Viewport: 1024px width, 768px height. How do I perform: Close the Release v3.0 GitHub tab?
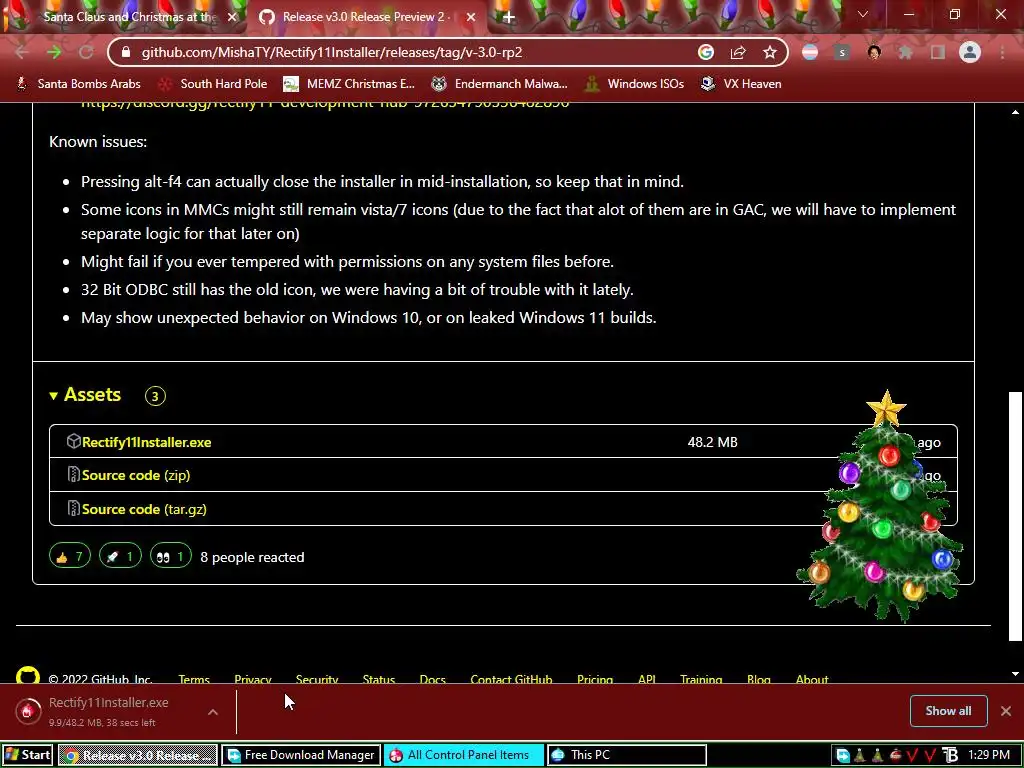click(471, 17)
